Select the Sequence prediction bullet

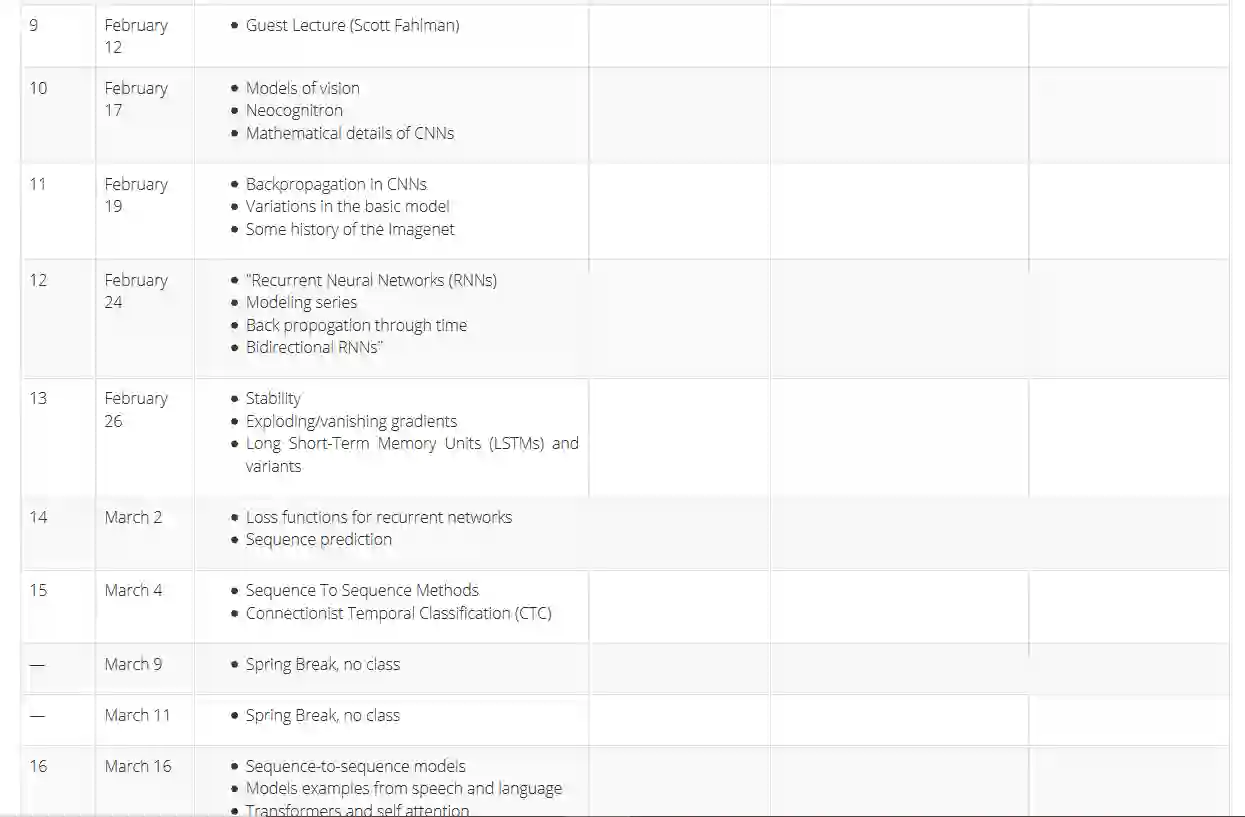318,539
